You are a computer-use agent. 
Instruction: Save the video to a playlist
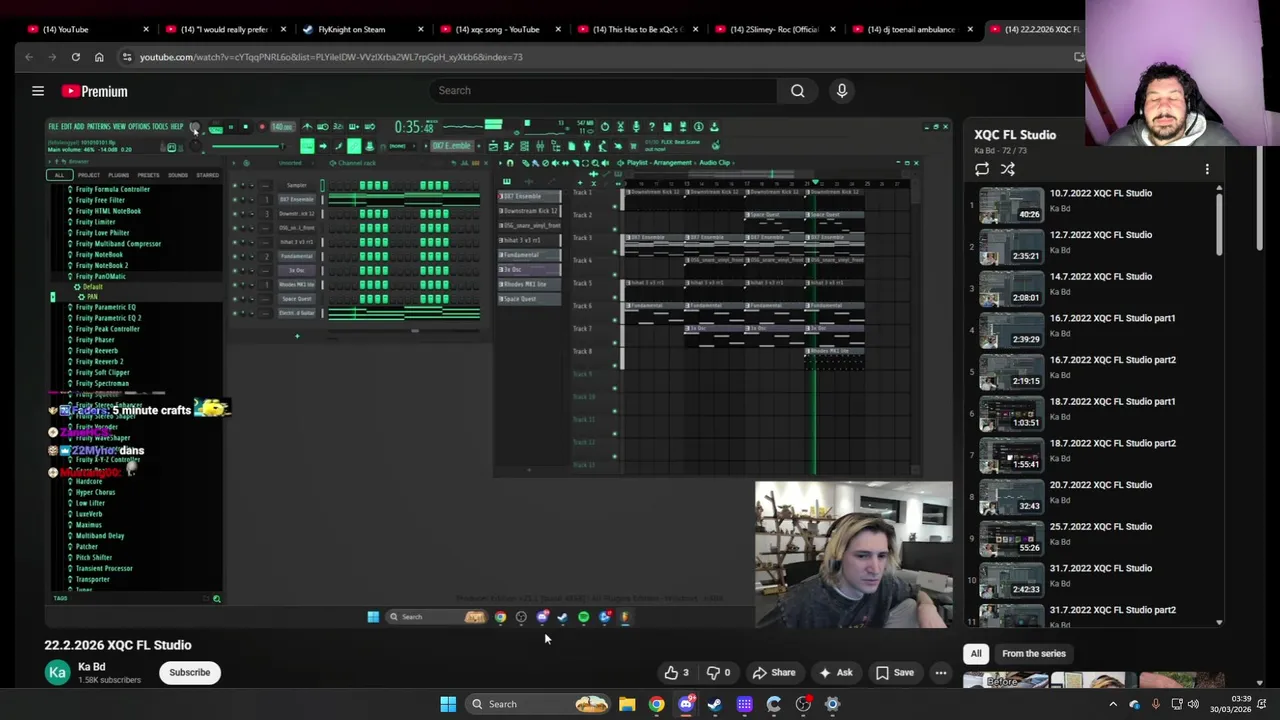(895, 673)
